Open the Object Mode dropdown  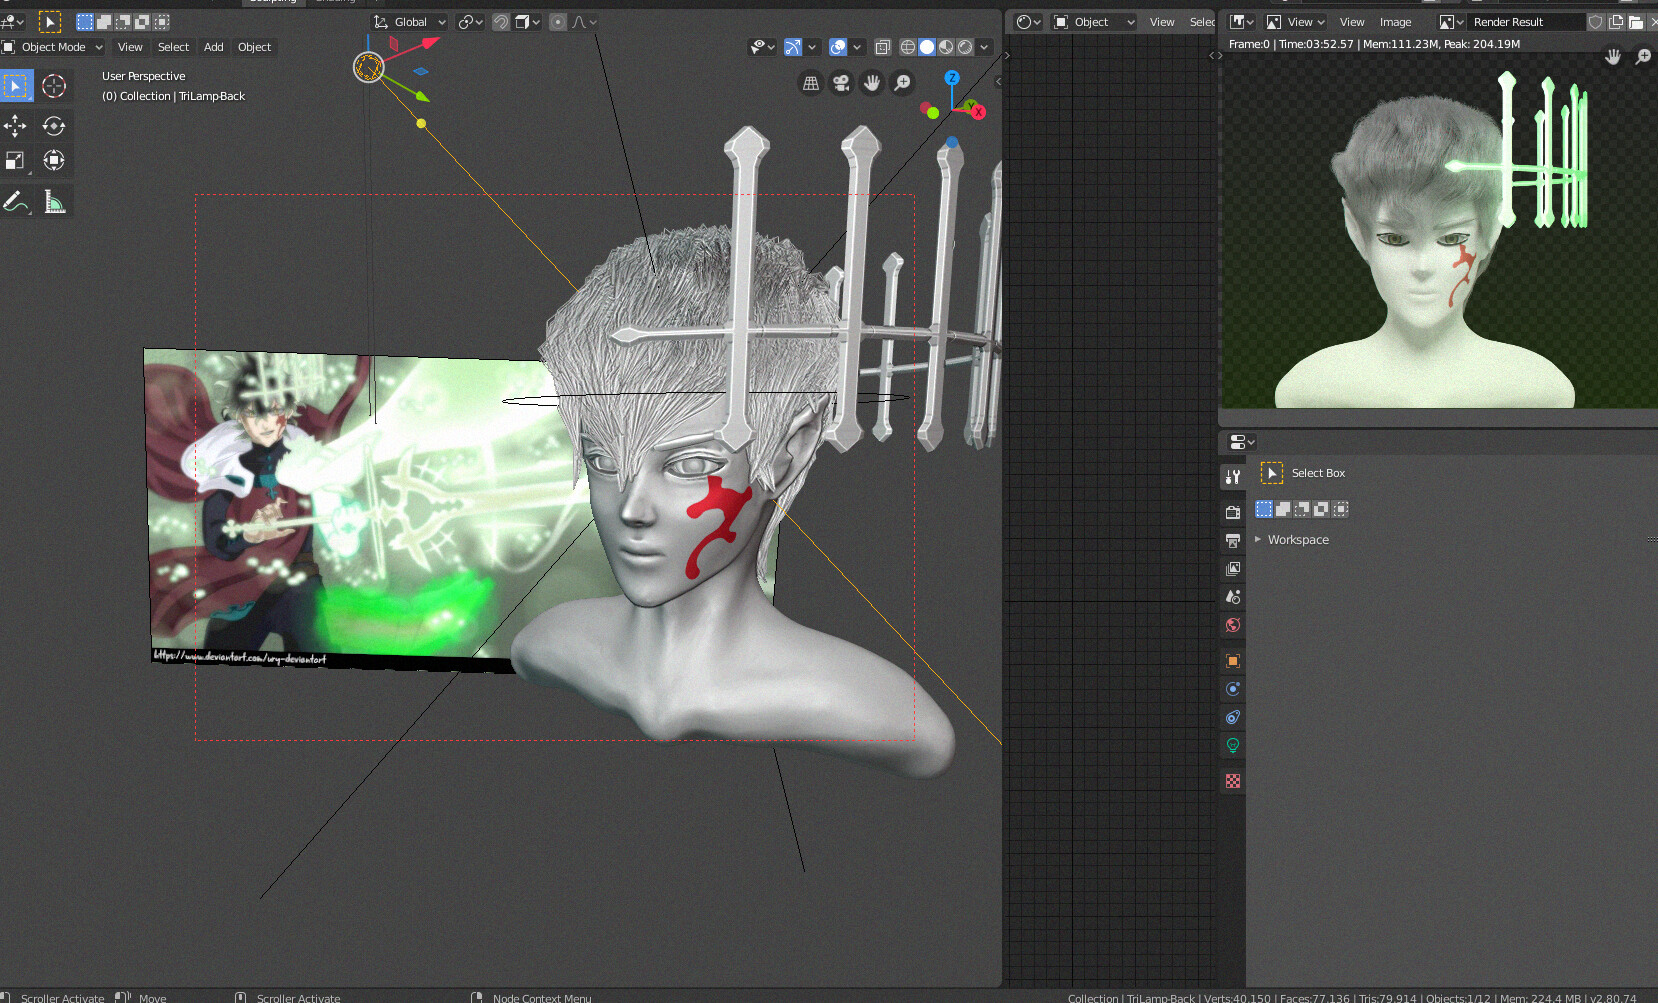pyautogui.click(x=53, y=47)
